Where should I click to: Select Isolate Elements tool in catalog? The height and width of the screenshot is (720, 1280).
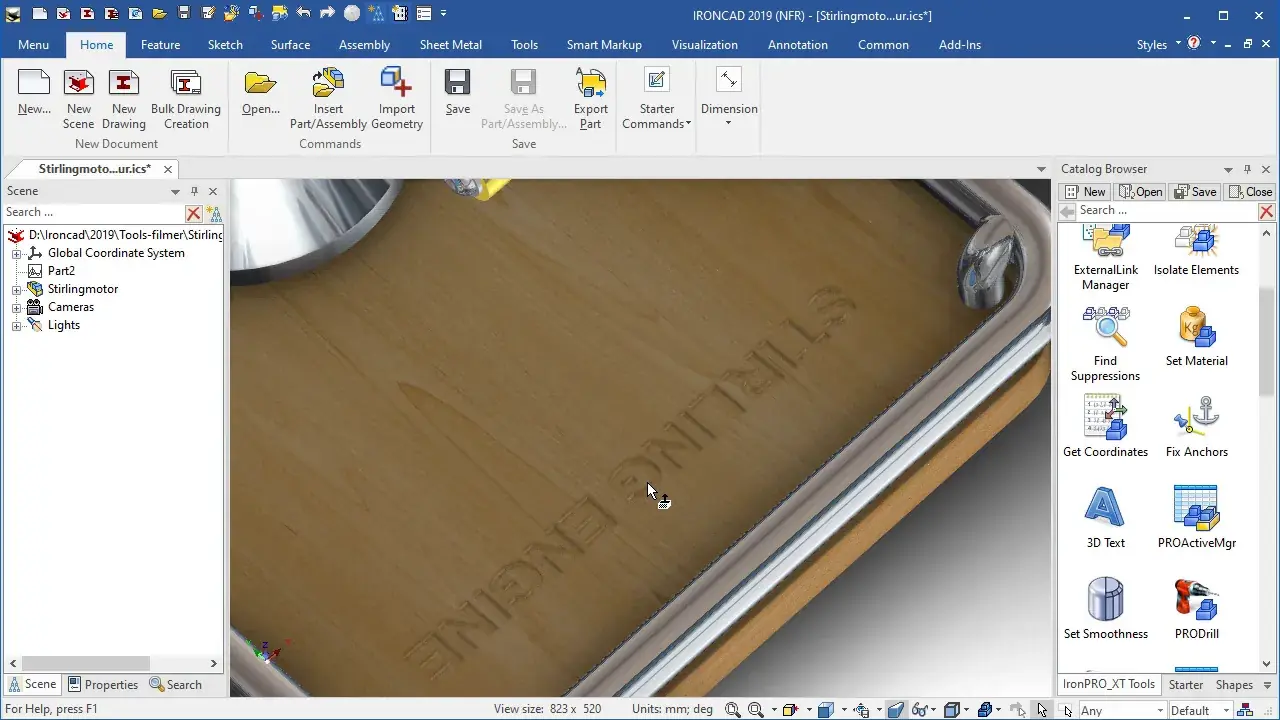point(1196,251)
